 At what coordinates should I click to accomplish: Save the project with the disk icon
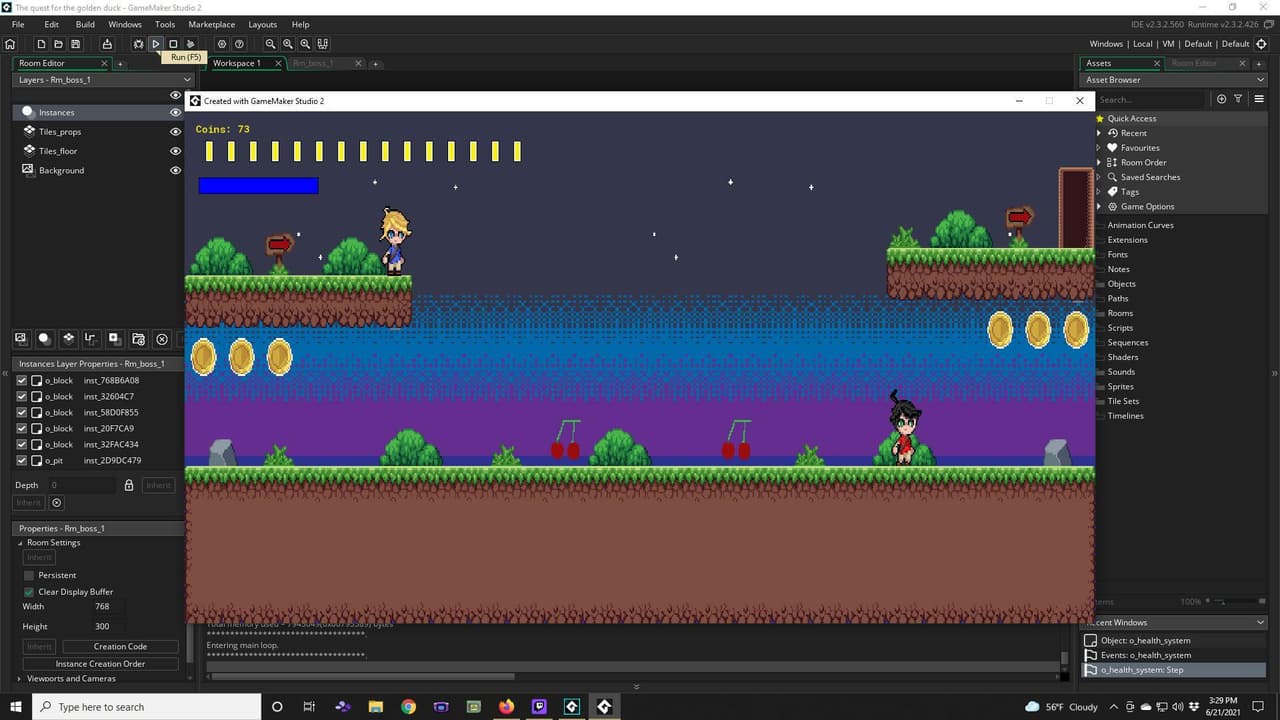[75, 44]
